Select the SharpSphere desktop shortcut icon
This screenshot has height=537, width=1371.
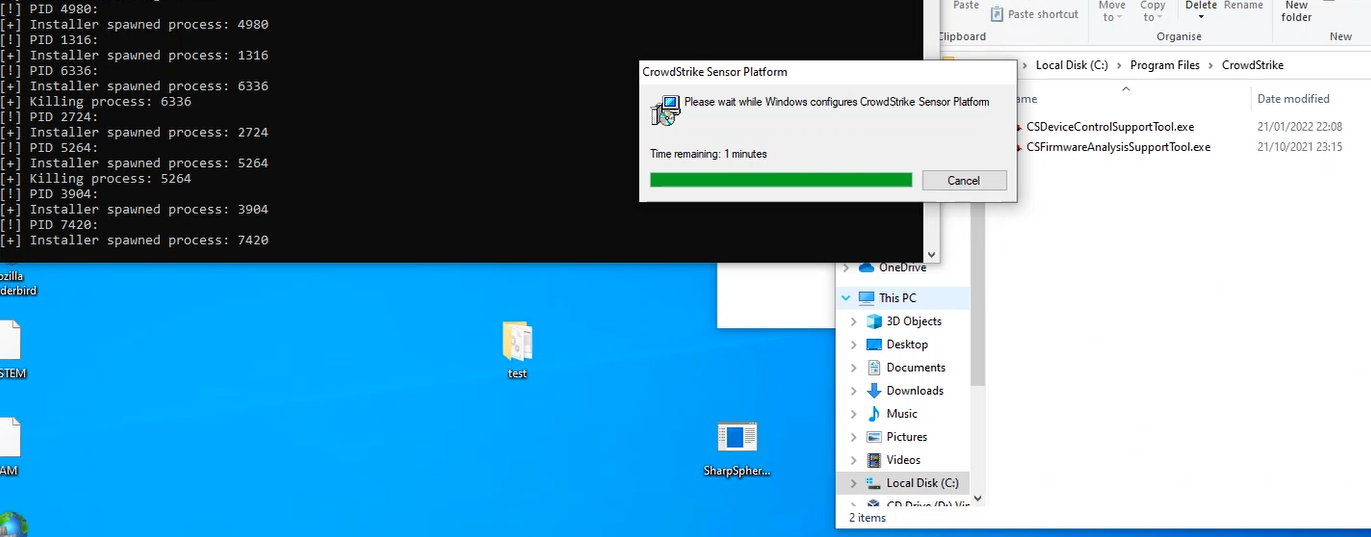point(737,437)
